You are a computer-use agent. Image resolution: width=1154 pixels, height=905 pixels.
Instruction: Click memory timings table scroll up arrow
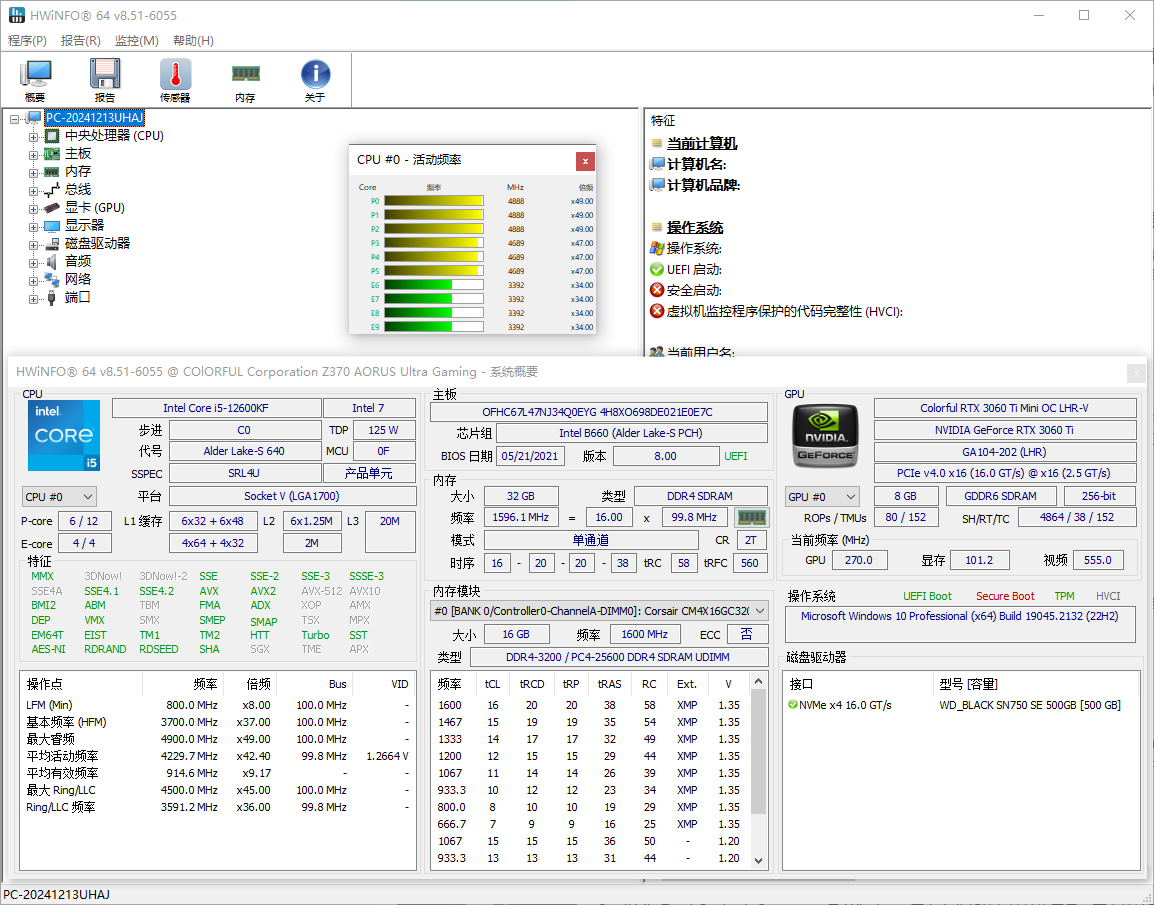tap(759, 681)
